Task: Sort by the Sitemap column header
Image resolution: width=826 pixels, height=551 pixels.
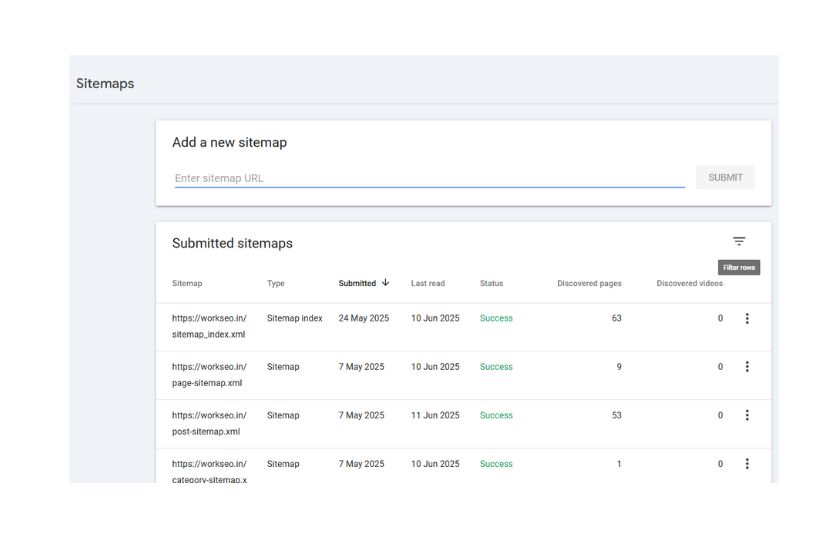Action: point(187,283)
